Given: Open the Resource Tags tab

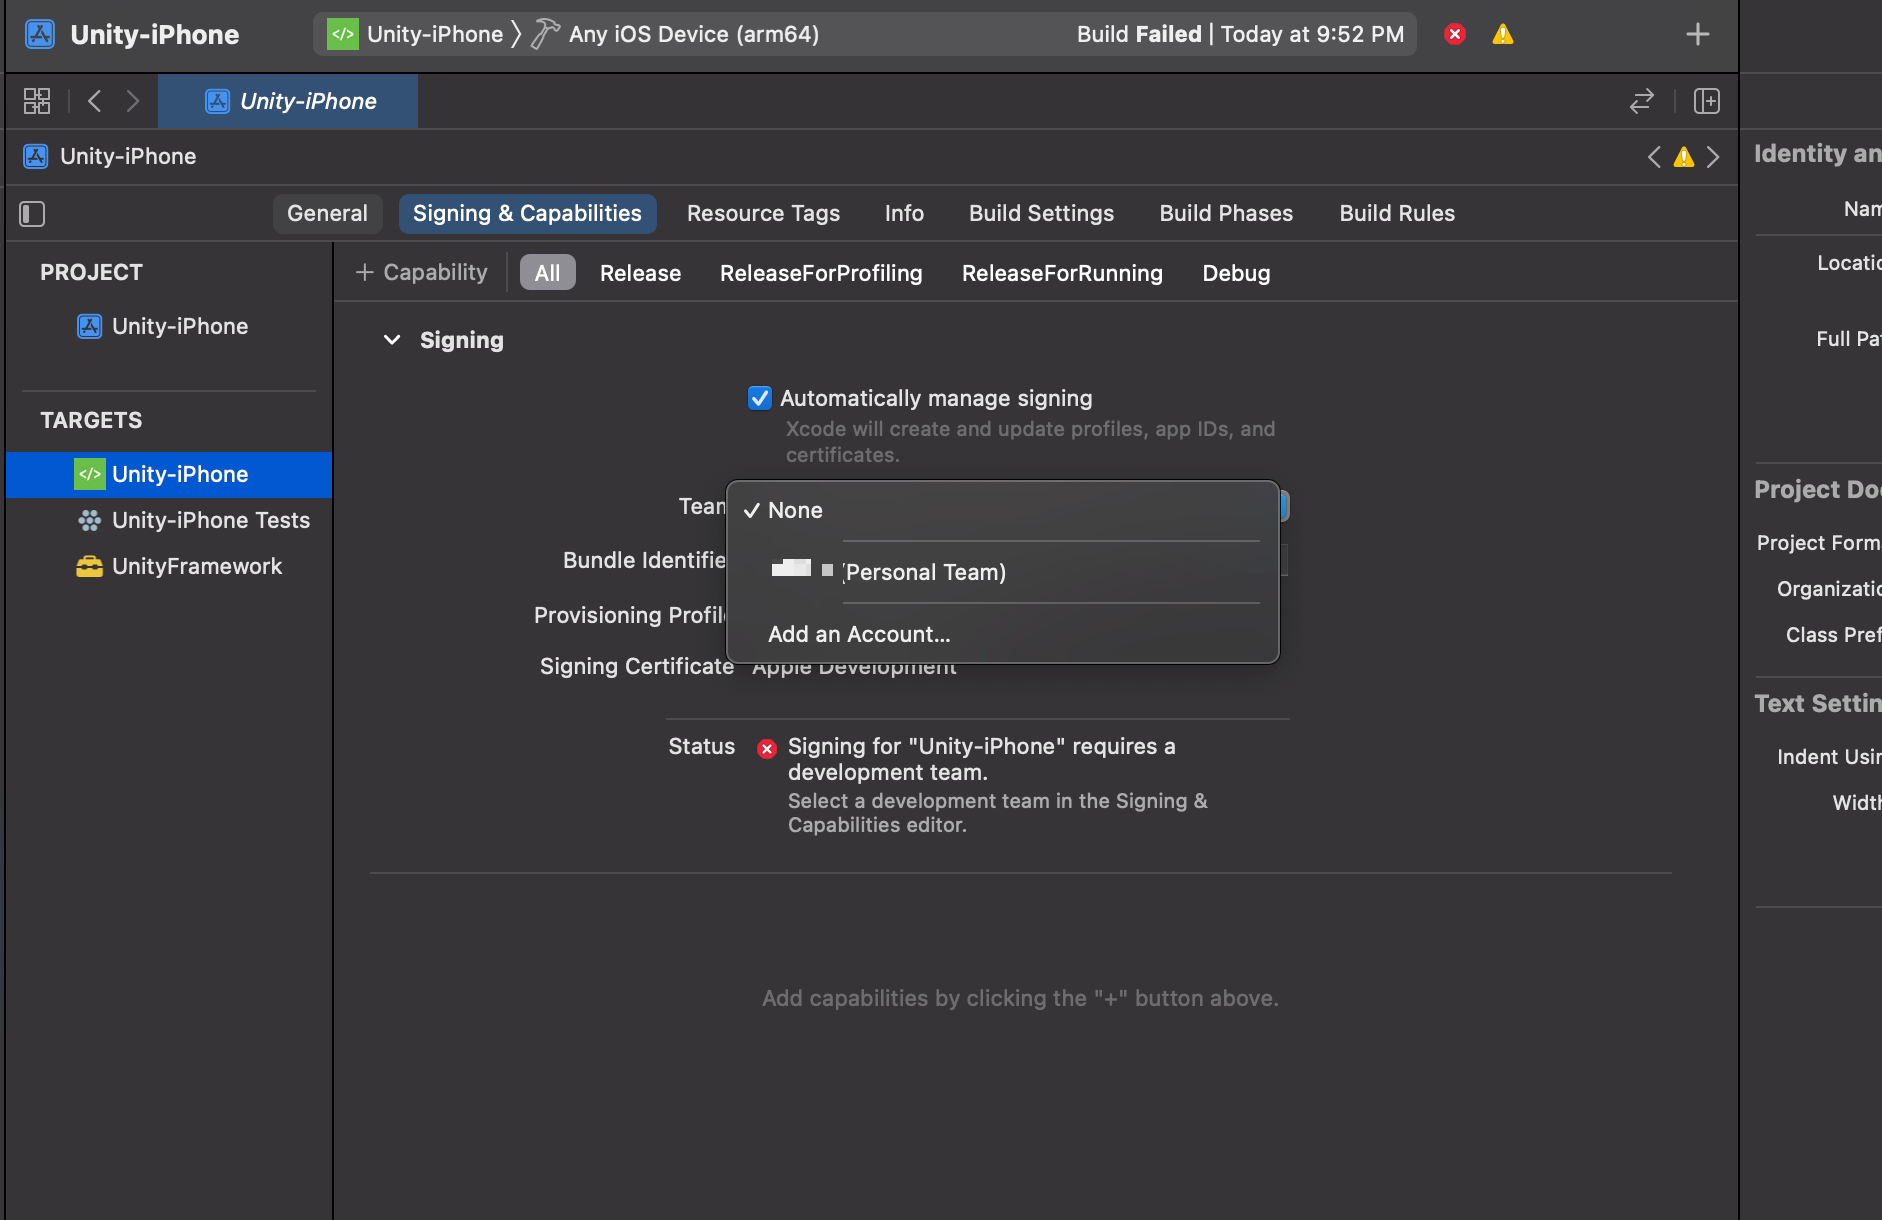Looking at the screenshot, I should [763, 213].
